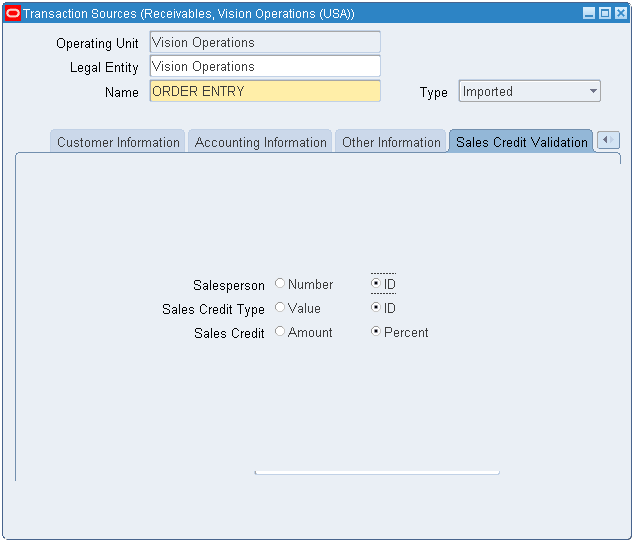634x544 pixels.
Task: Go to the Other Information tab
Action: point(391,142)
